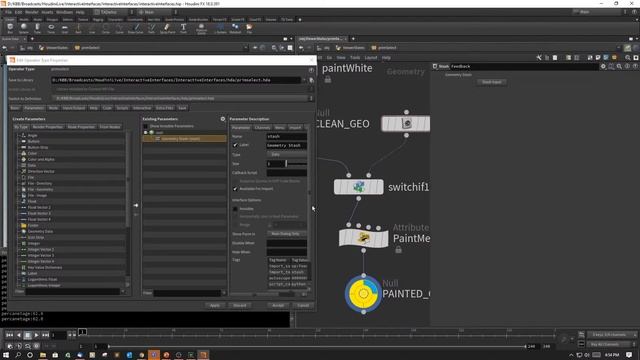
Task: Switch to the Scripts tab
Action: point(122,108)
